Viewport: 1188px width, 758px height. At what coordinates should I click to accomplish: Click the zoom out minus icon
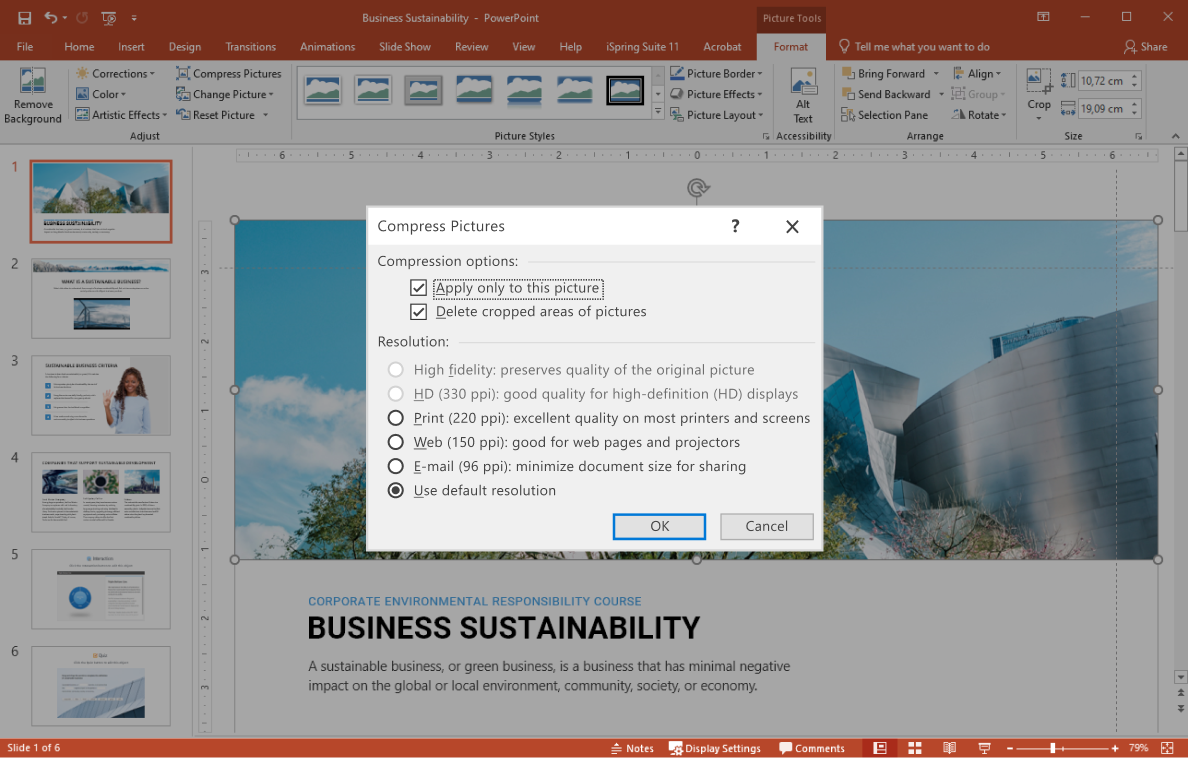click(1010, 748)
